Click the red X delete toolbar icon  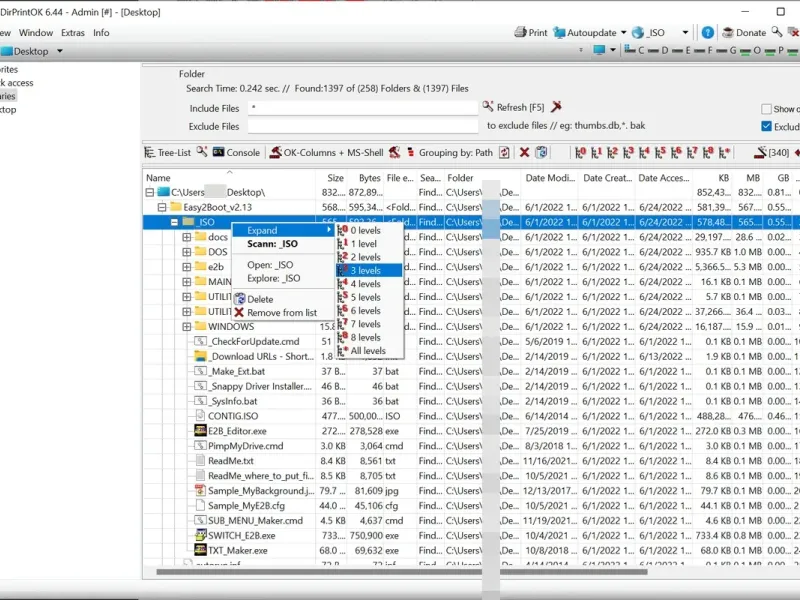[x=524, y=153]
